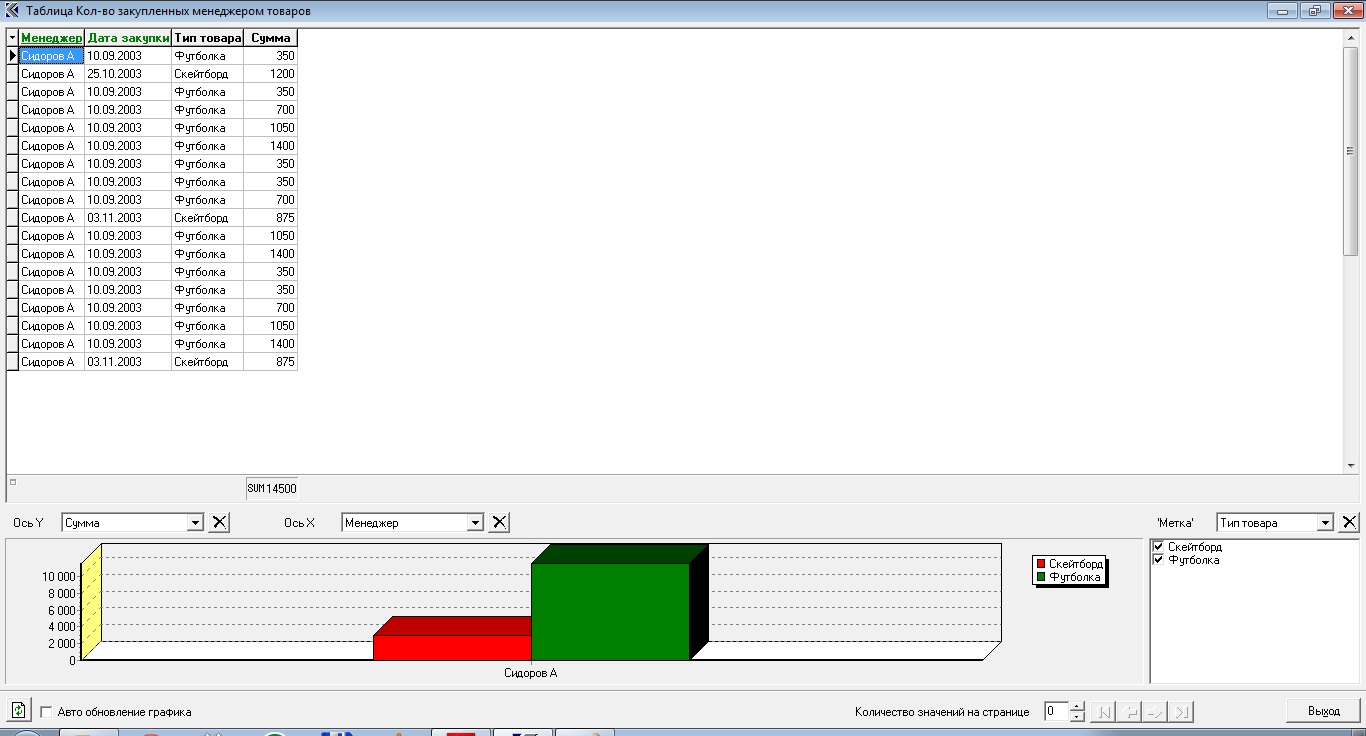Click the current row arrow indicator
This screenshot has height=736, width=1366.
point(13,56)
